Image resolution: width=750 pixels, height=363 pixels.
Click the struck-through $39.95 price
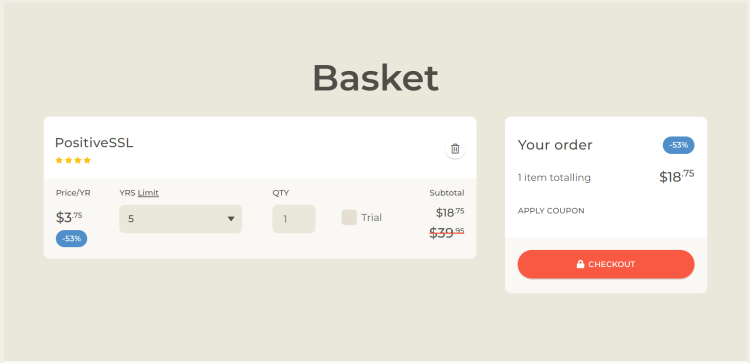[446, 233]
